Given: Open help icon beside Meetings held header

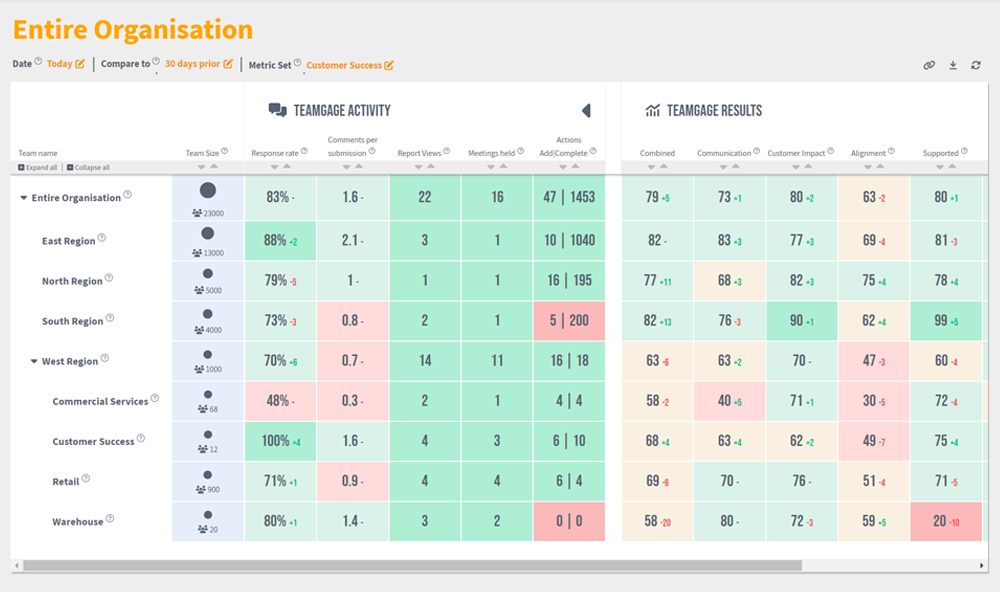Looking at the screenshot, I should click(x=520, y=151).
